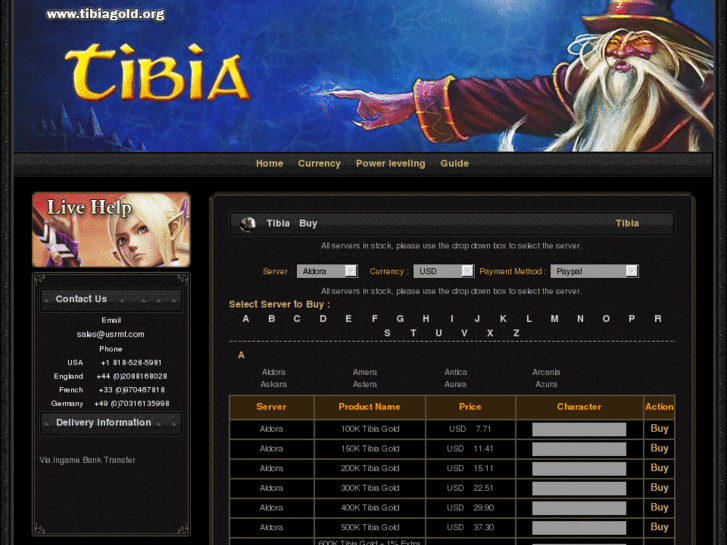Screen dimensions: 727x545
Task: Click the Tibia logo in header
Action: [157, 73]
